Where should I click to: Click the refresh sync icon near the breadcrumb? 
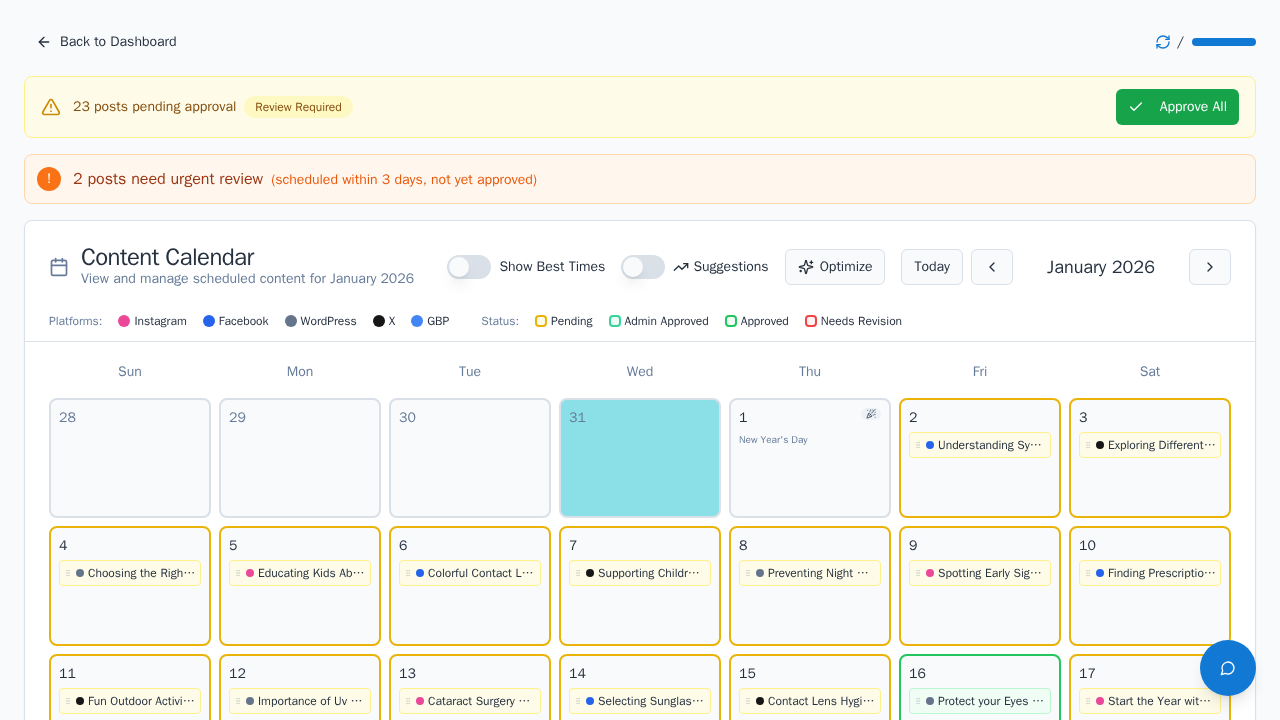[1162, 42]
